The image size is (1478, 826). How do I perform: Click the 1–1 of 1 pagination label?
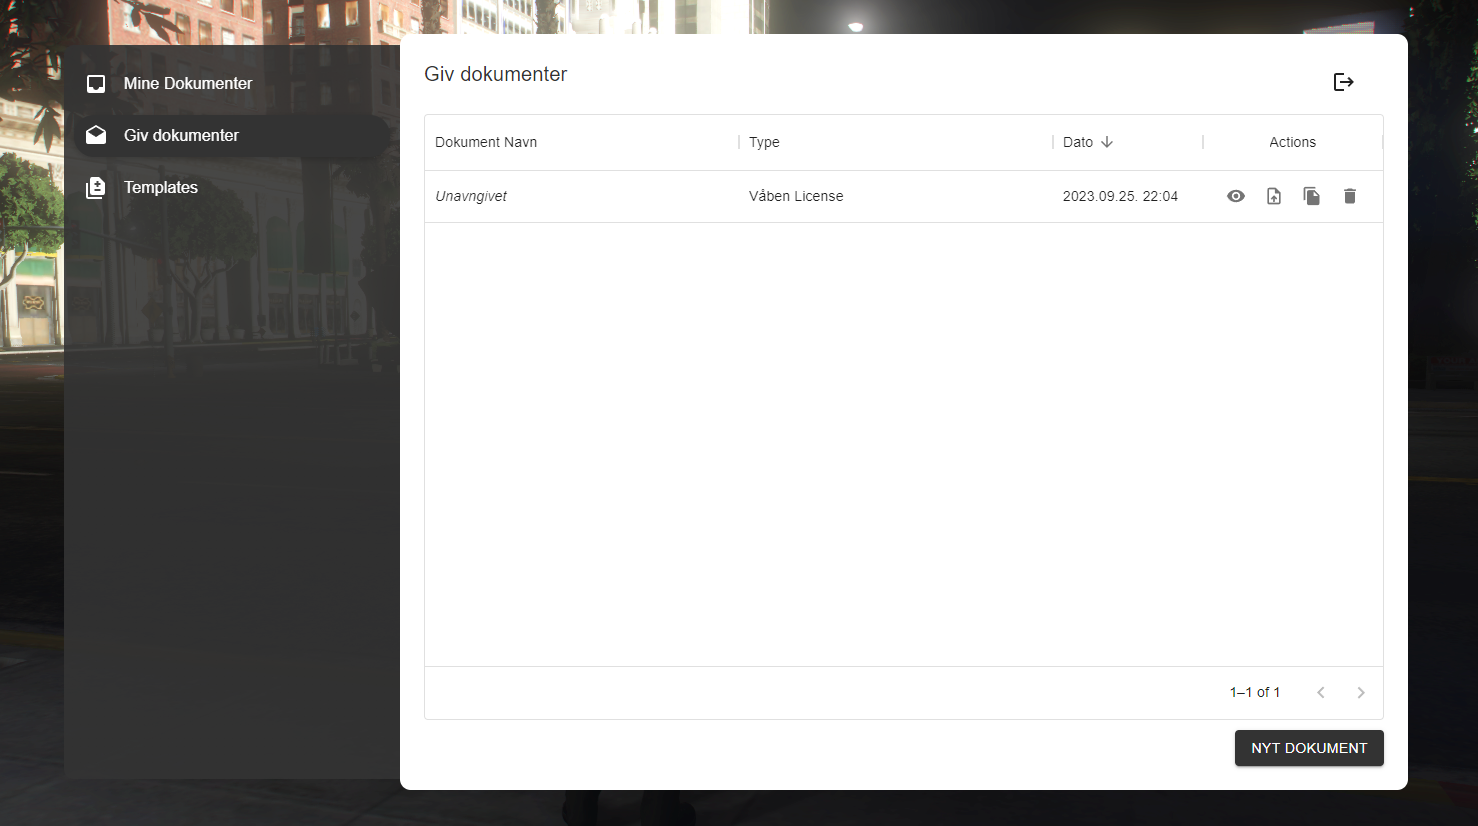click(1254, 692)
